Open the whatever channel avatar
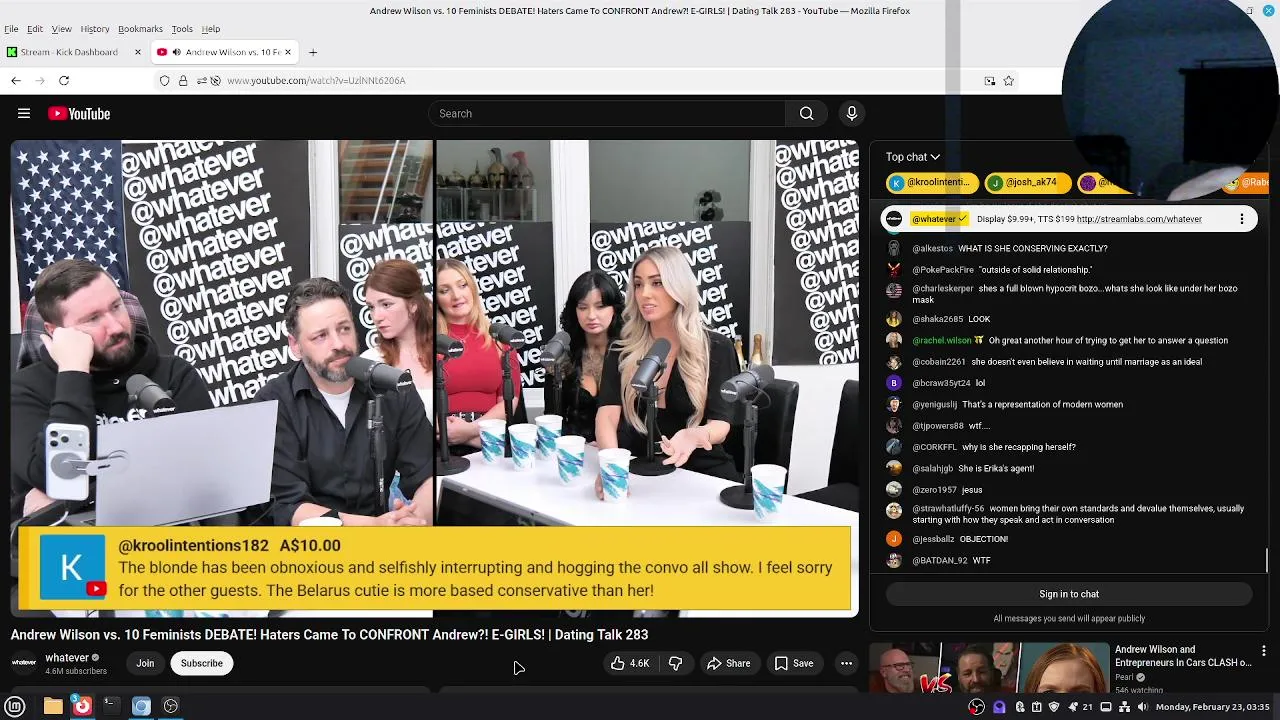Screen dimensions: 1280x720 pos(24,663)
